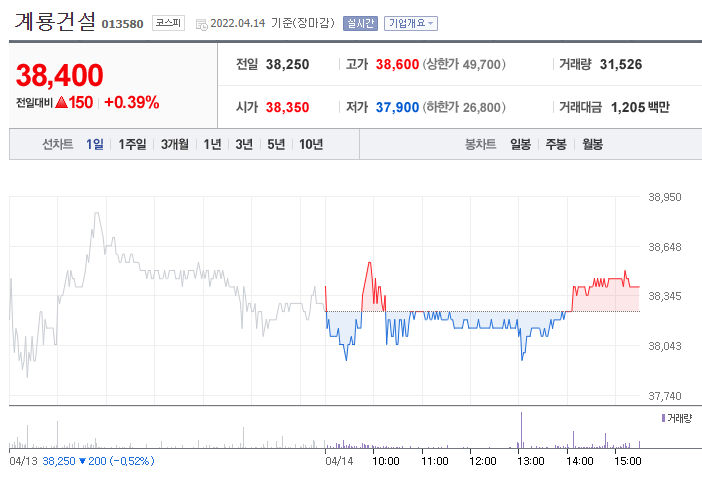Click the blue down-triangle in 04/13 summary

(x=82, y=461)
